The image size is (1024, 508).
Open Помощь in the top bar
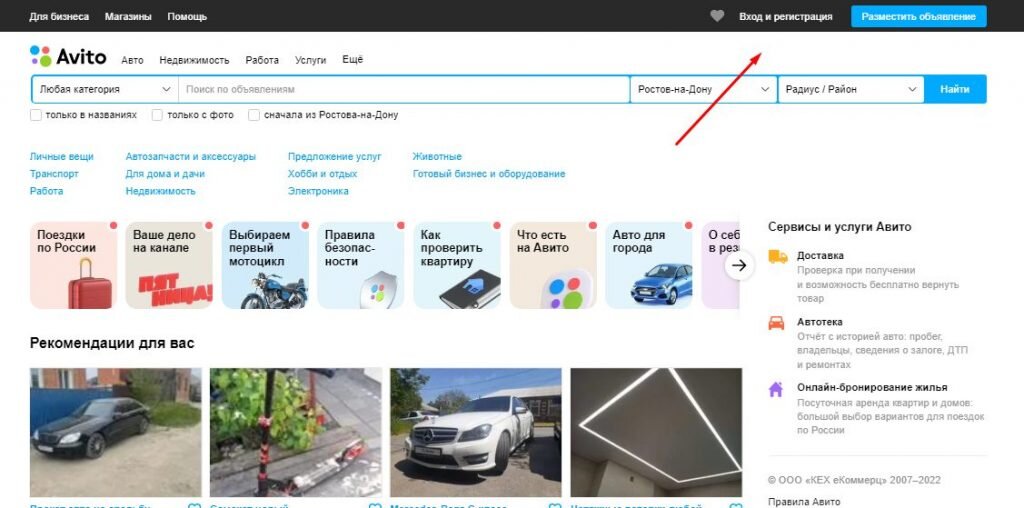[187, 16]
